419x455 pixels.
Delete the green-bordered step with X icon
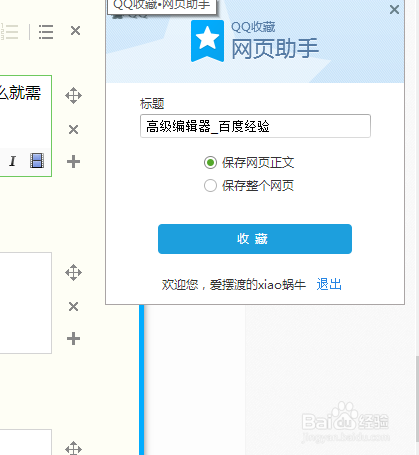[73, 129]
